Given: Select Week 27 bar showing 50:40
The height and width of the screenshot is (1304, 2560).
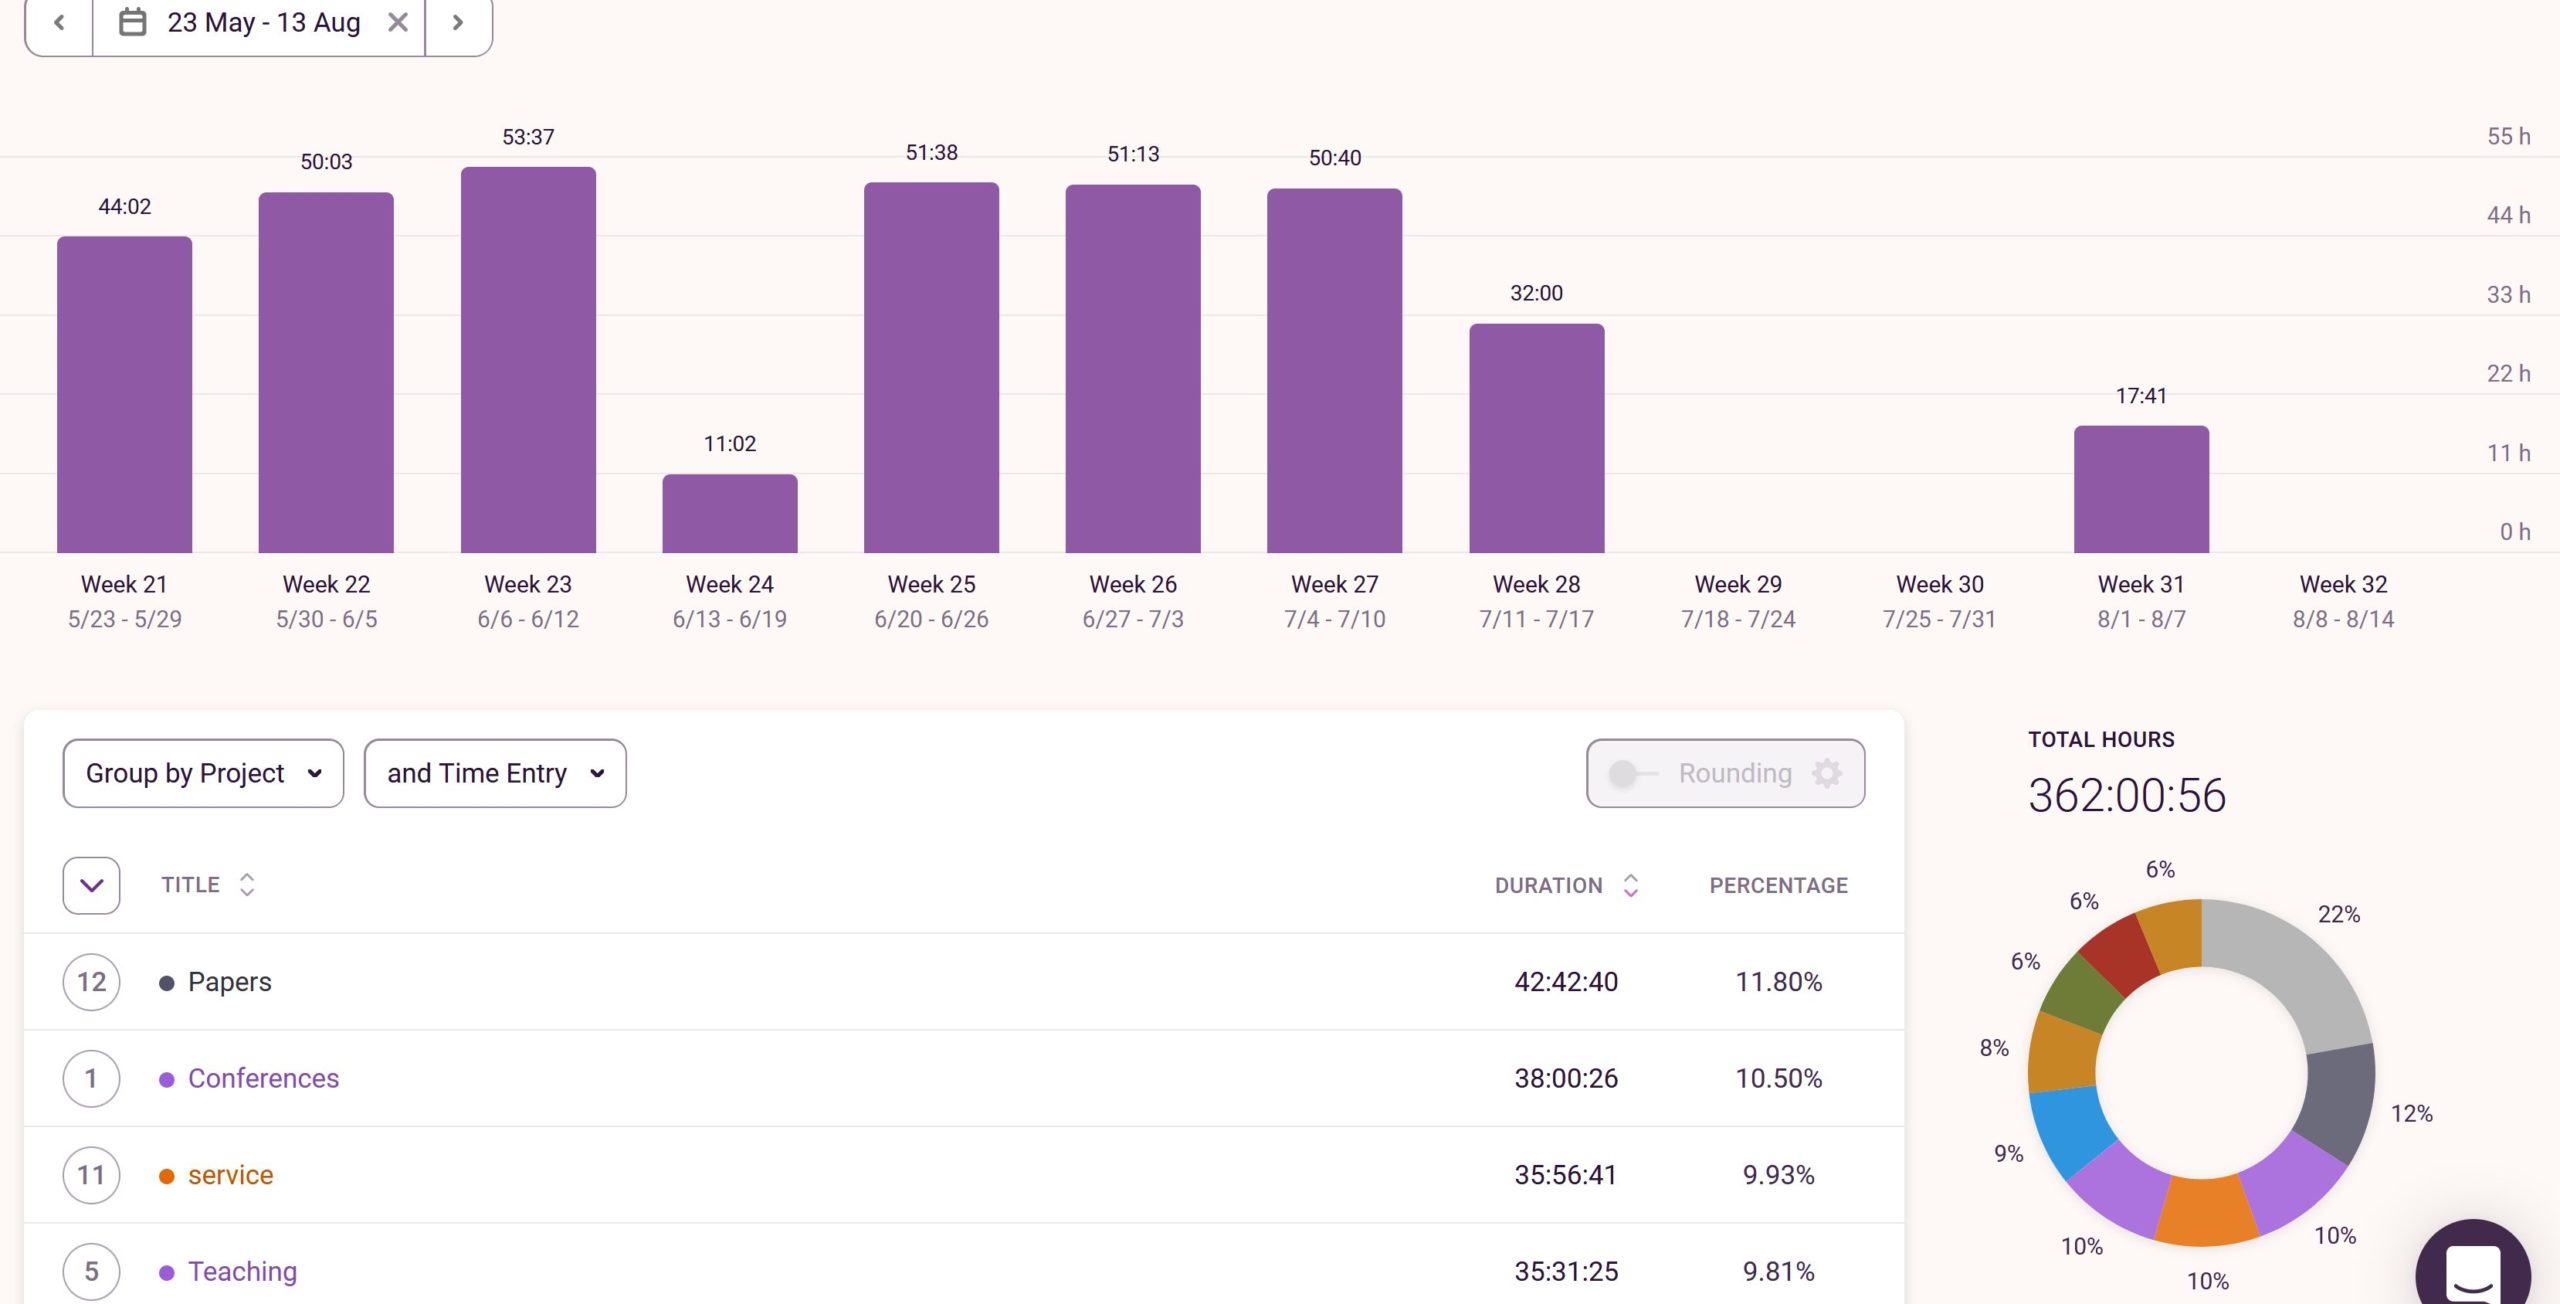Looking at the screenshot, I should [x=1335, y=371].
